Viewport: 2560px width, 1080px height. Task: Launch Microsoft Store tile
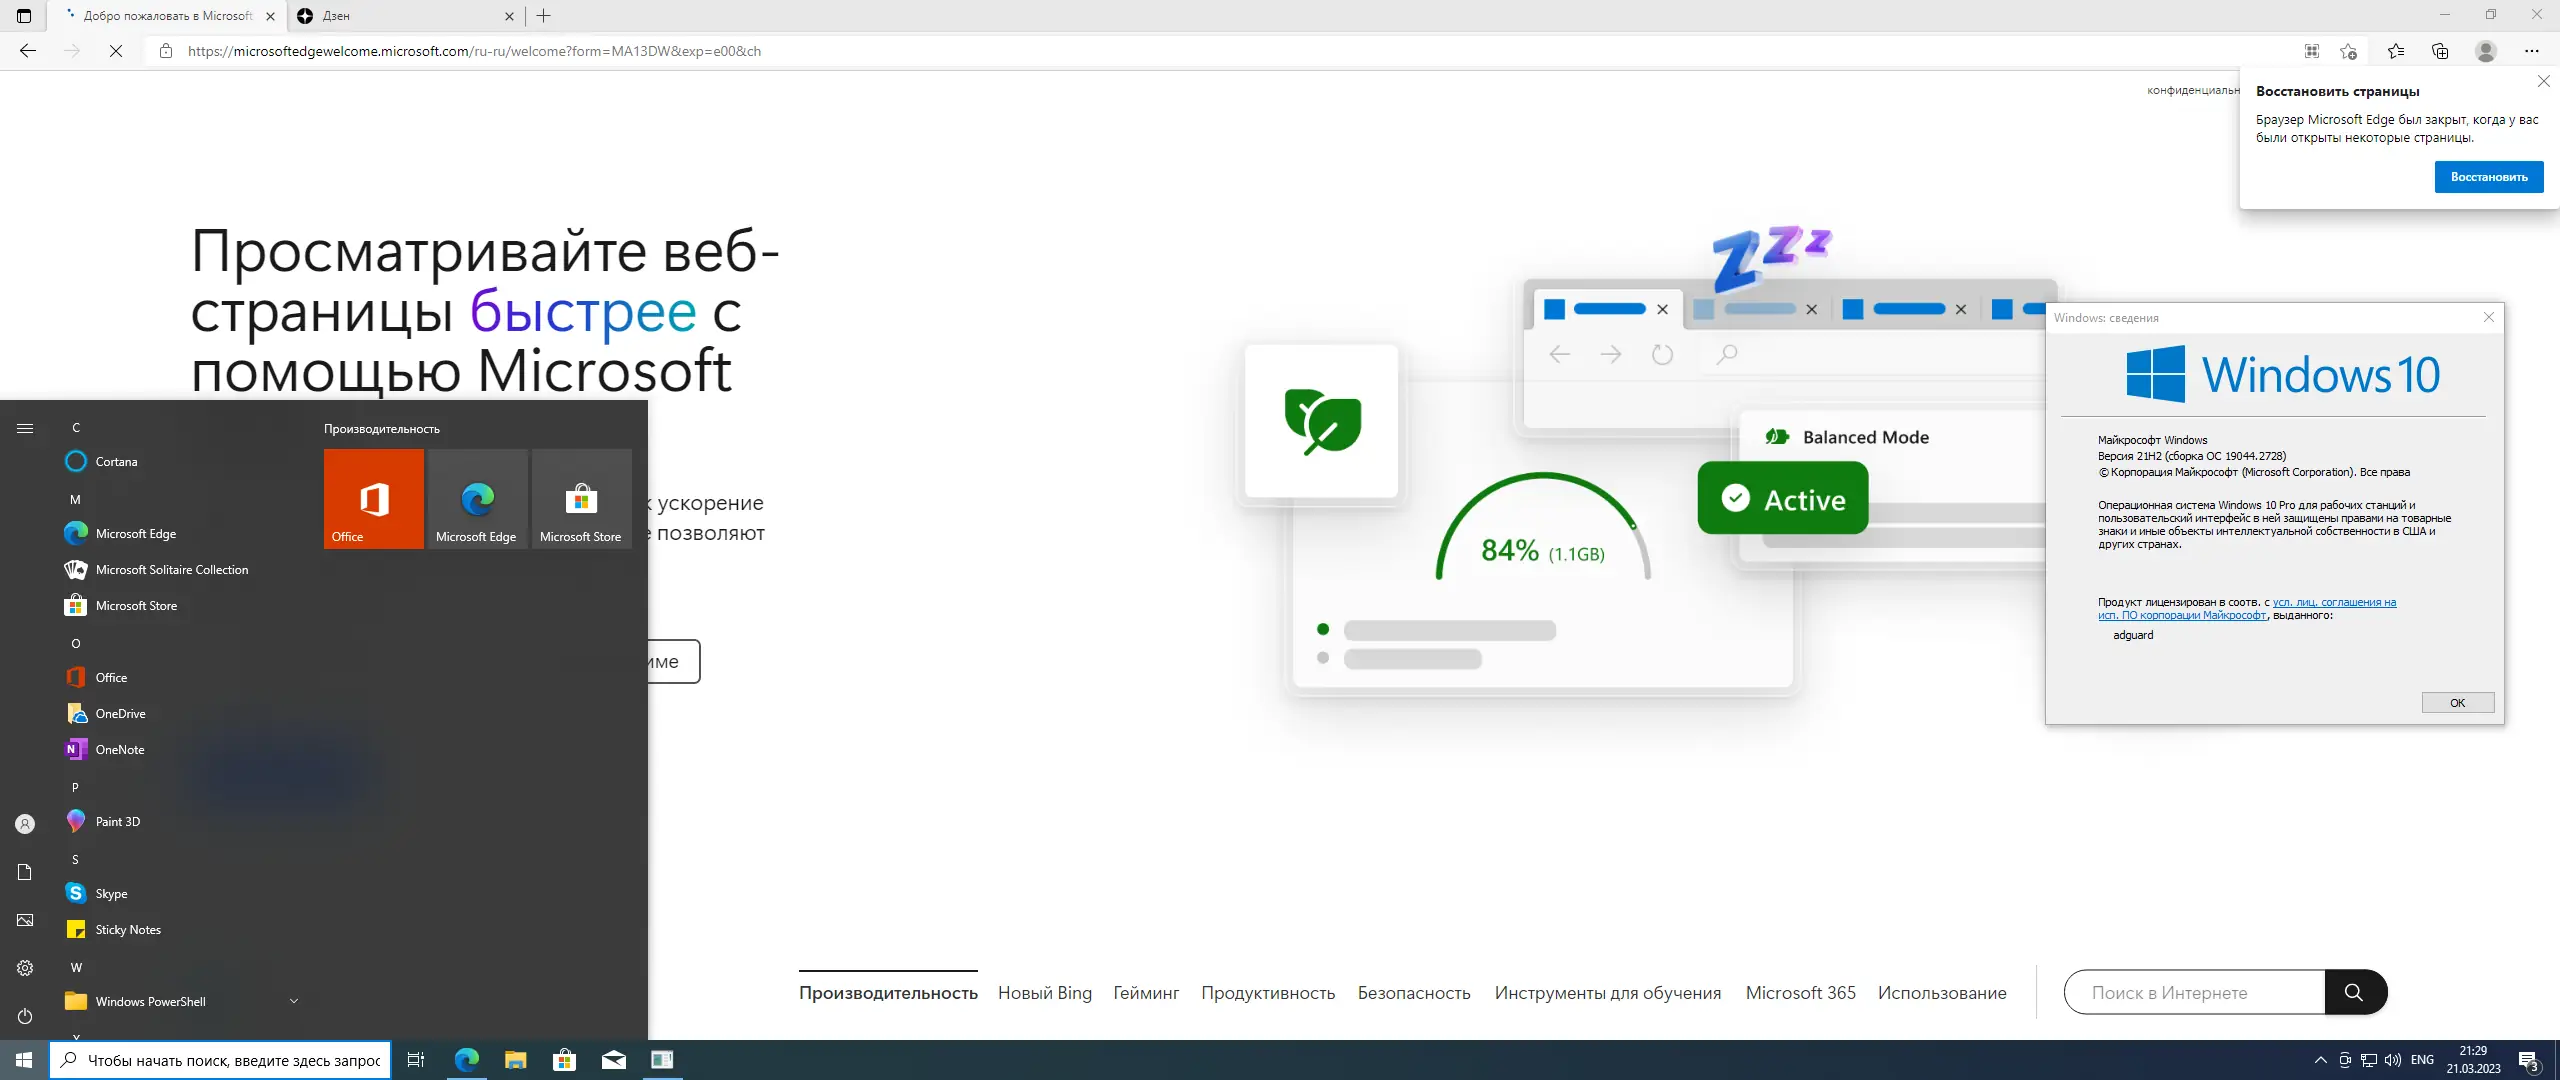(581, 498)
